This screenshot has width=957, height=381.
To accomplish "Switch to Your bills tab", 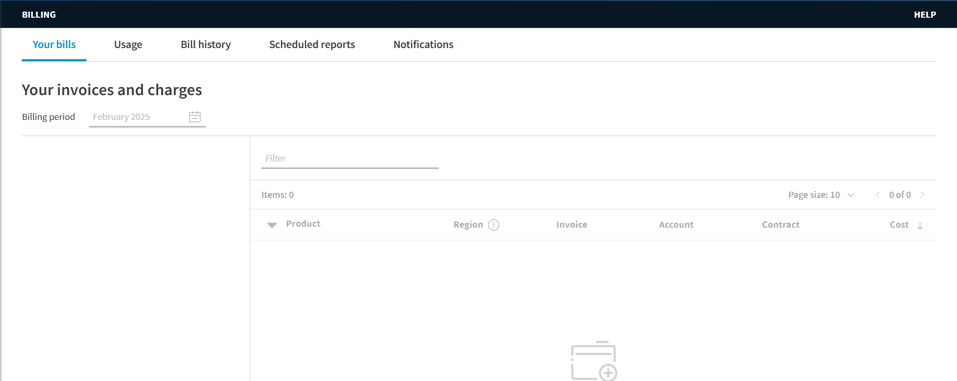I will tap(54, 45).
